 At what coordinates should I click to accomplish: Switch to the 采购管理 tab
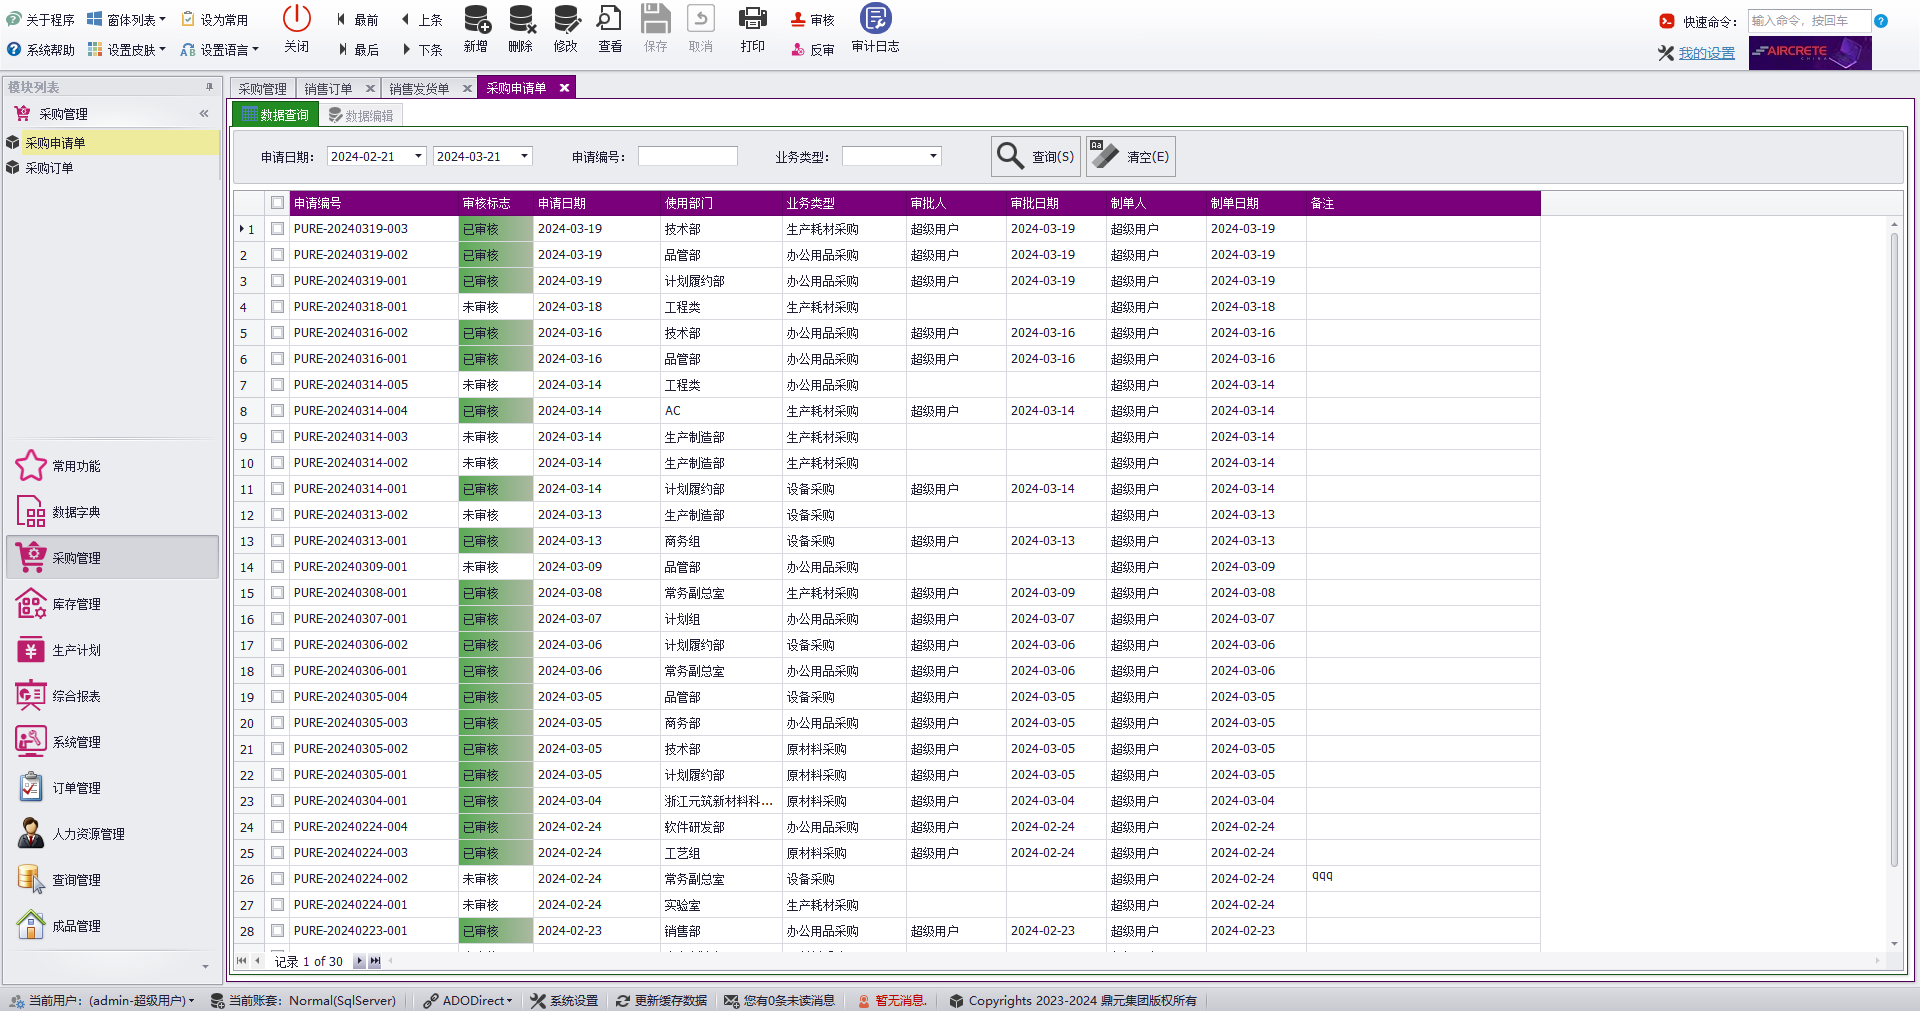click(262, 89)
